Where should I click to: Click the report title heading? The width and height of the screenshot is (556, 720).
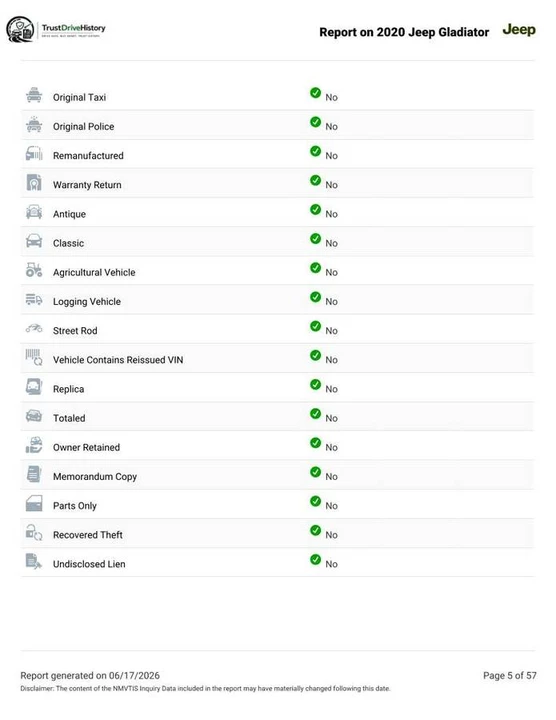[x=404, y=32]
